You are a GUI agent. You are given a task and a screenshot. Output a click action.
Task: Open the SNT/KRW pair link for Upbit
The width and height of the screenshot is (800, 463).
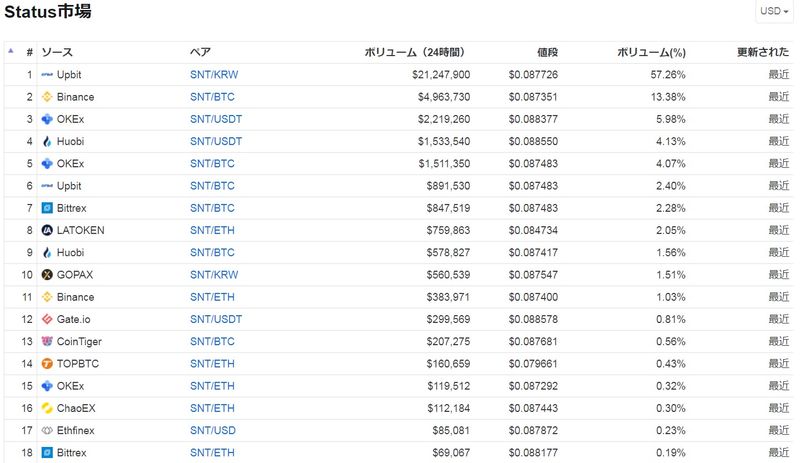(214, 75)
